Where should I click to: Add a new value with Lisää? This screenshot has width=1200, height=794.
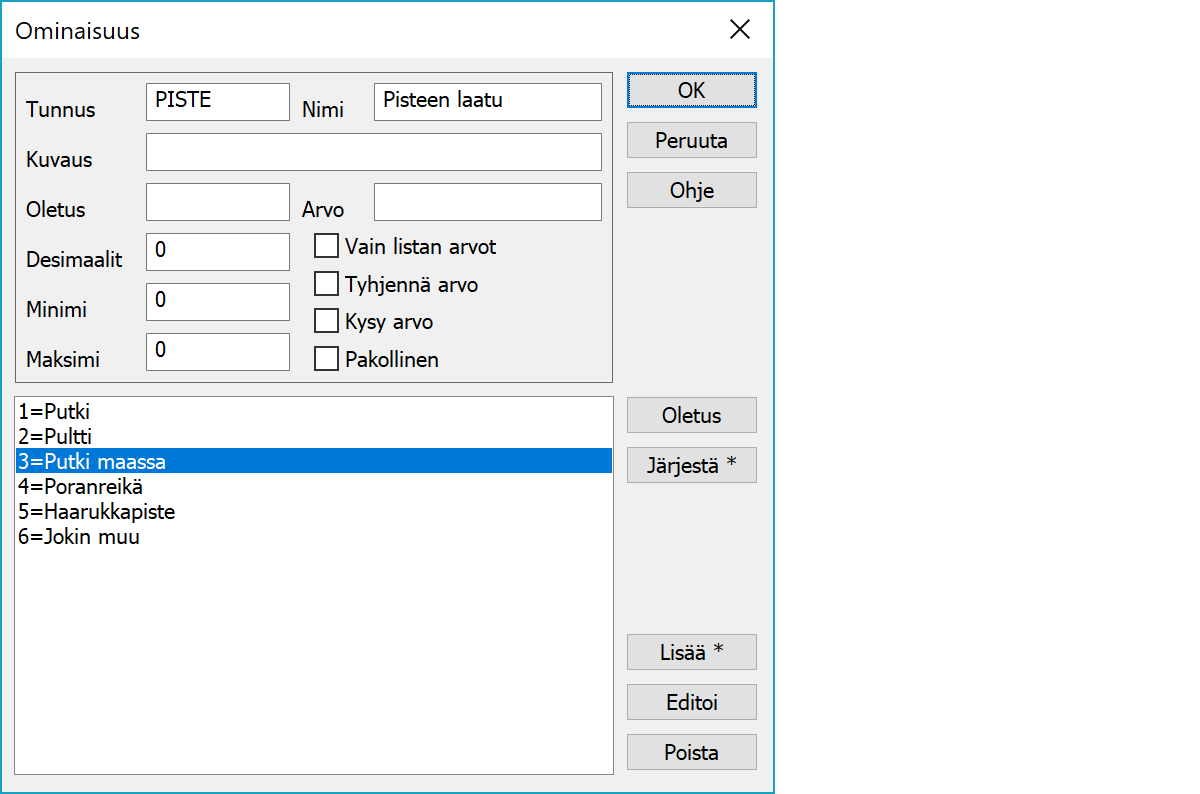(691, 652)
